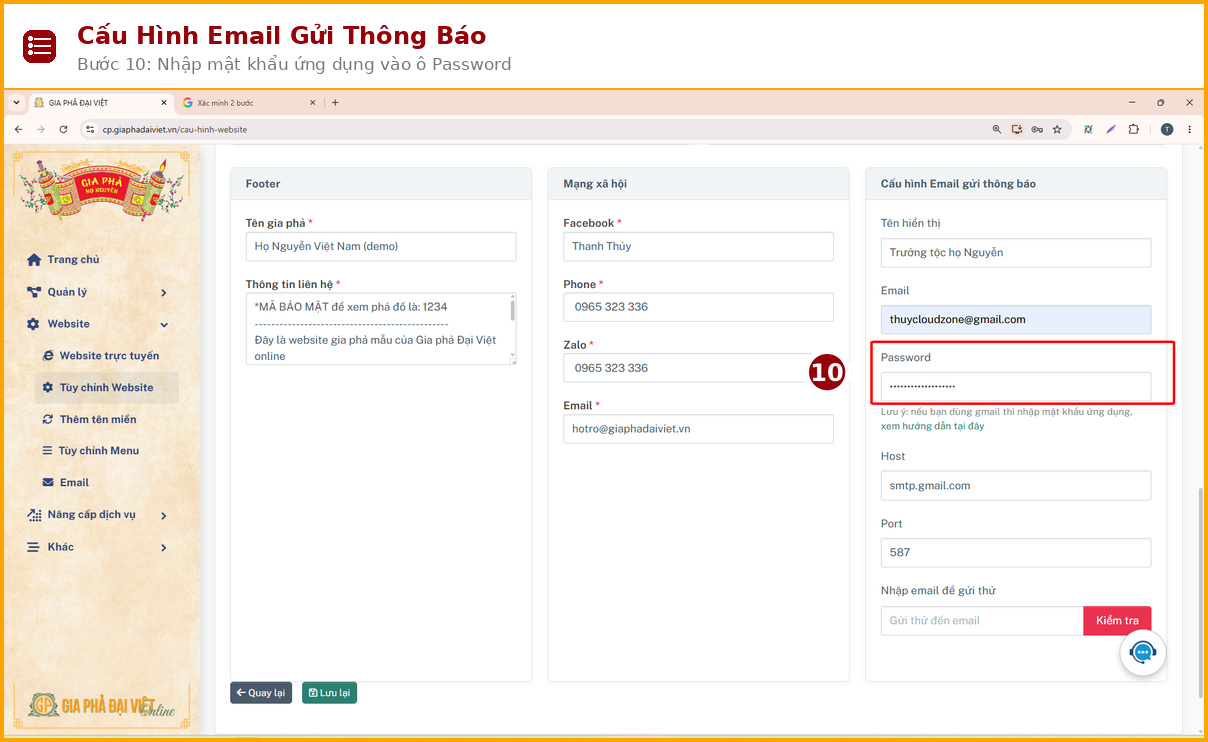Click the thuycloudzone@gmail.com Email field
The image size is (1208, 742).
pyautogui.click(x=1016, y=320)
